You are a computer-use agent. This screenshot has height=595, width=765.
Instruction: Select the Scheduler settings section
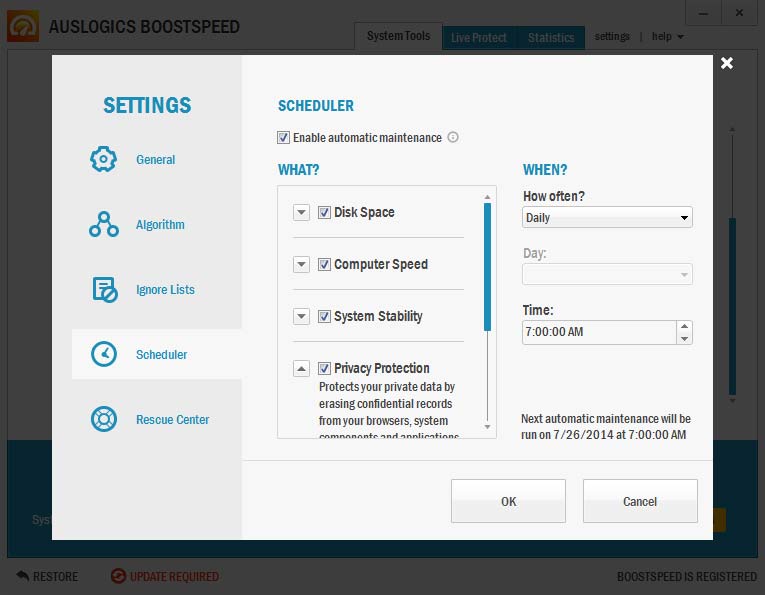(157, 354)
